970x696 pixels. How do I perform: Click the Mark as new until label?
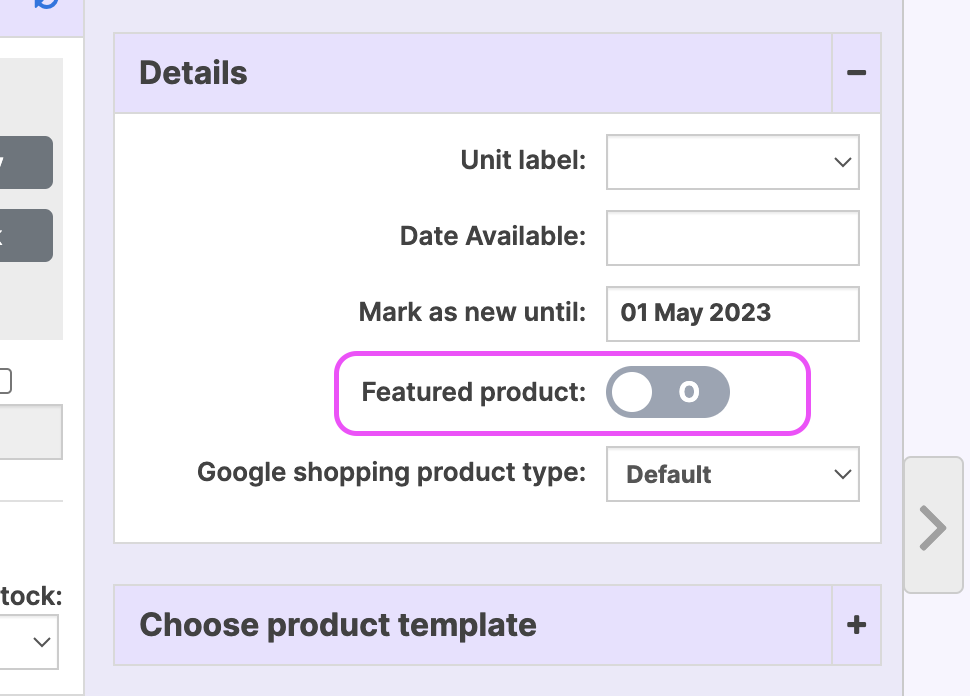click(x=472, y=312)
